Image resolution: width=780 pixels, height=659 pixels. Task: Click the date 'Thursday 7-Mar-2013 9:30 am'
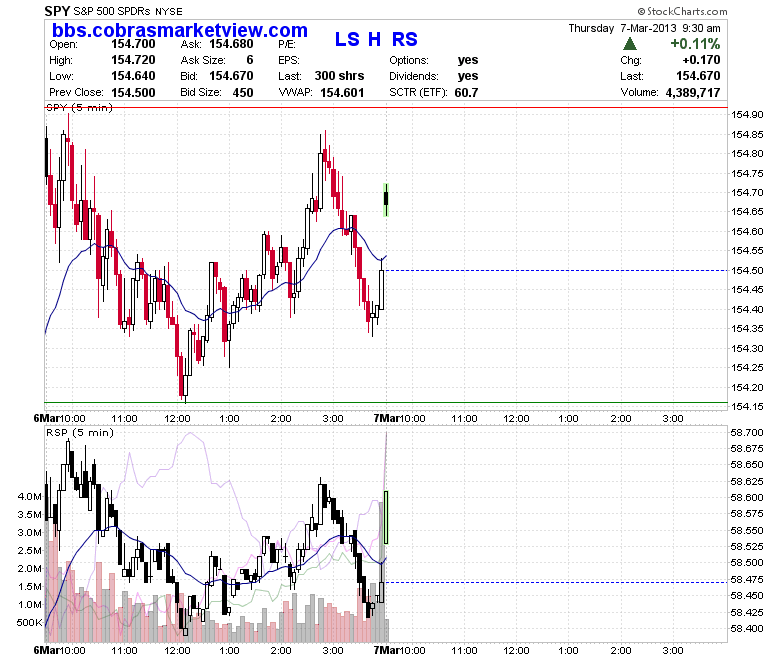pos(644,28)
